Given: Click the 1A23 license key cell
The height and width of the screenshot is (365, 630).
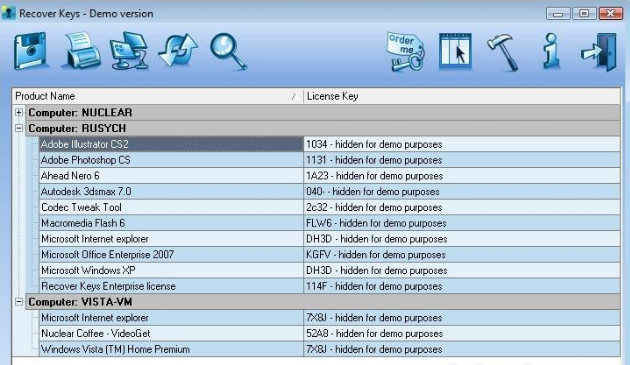Looking at the screenshot, I should point(462,176).
